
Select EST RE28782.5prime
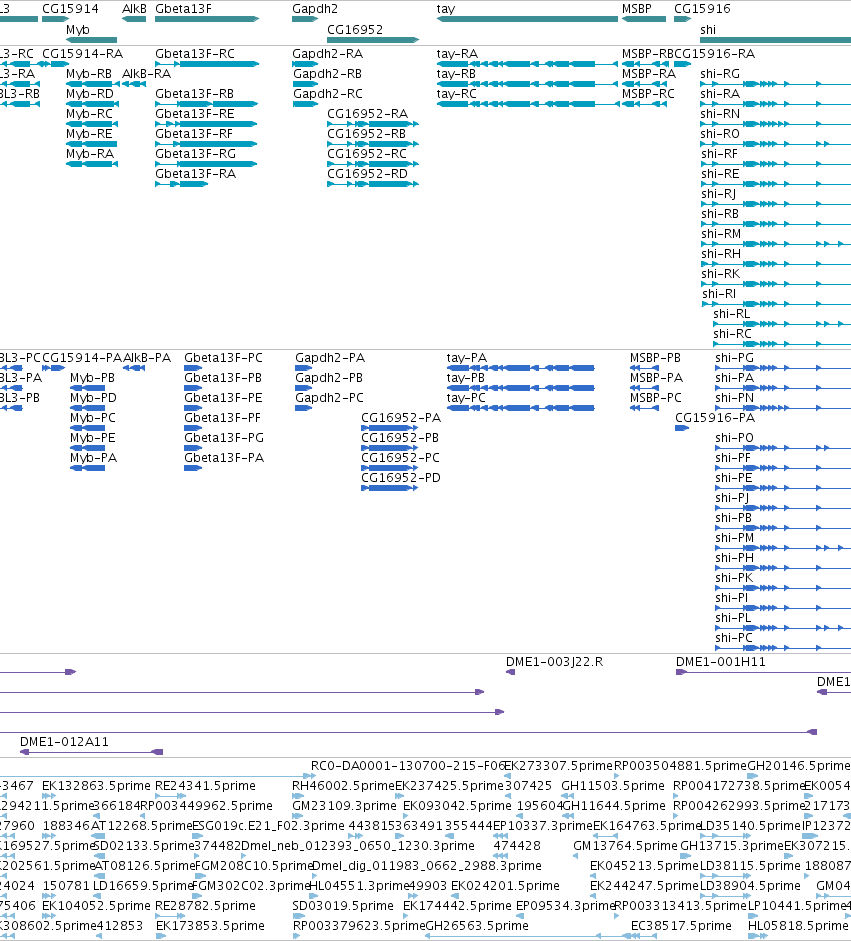205,906
